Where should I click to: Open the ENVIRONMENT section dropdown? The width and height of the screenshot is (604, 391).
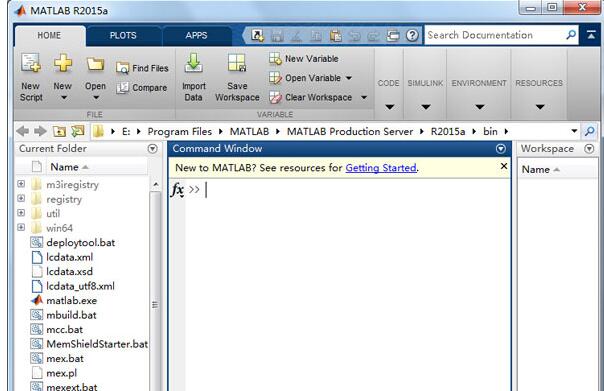click(x=479, y=107)
